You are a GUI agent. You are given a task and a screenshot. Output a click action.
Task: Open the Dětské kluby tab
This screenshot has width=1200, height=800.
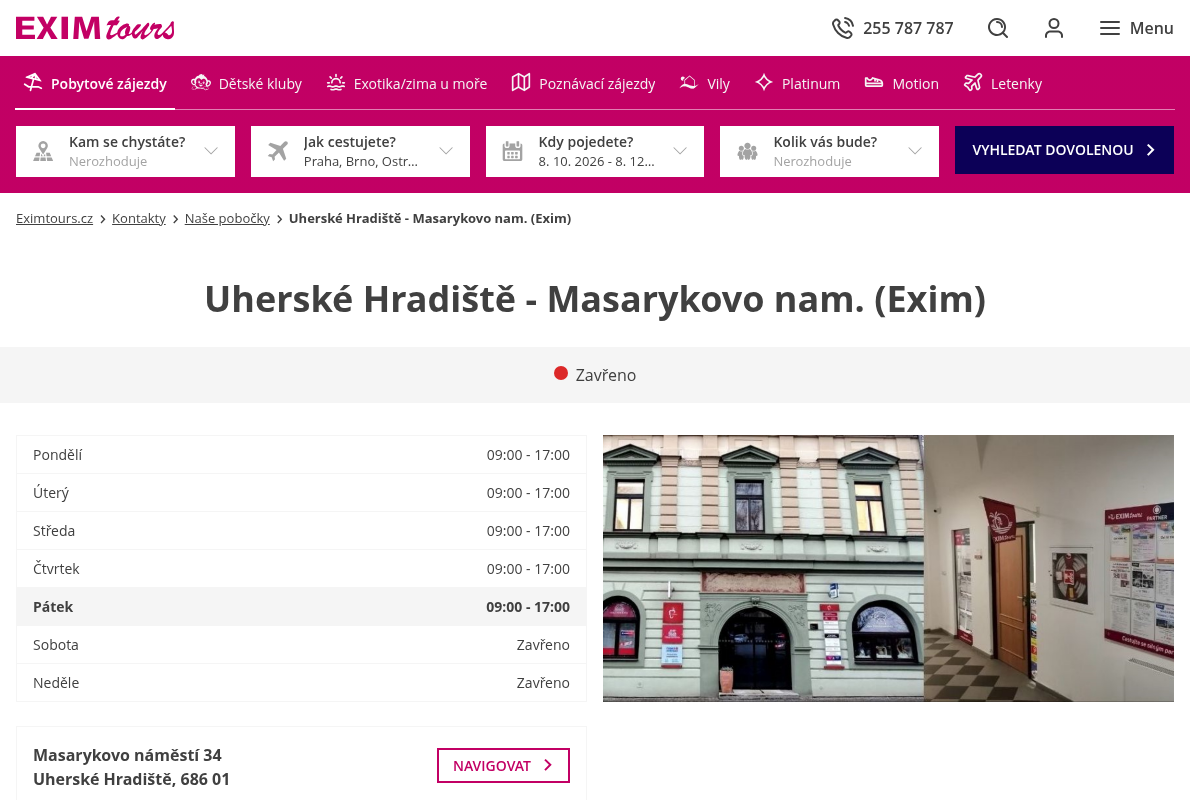[x=246, y=83]
